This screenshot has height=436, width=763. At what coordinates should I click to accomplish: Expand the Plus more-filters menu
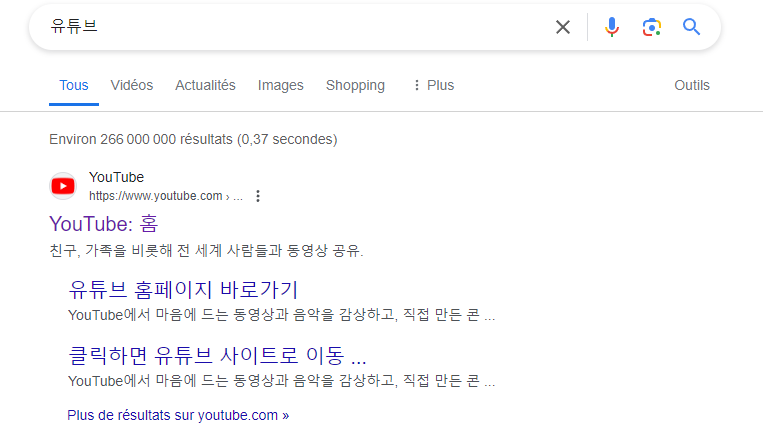point(434,85)
